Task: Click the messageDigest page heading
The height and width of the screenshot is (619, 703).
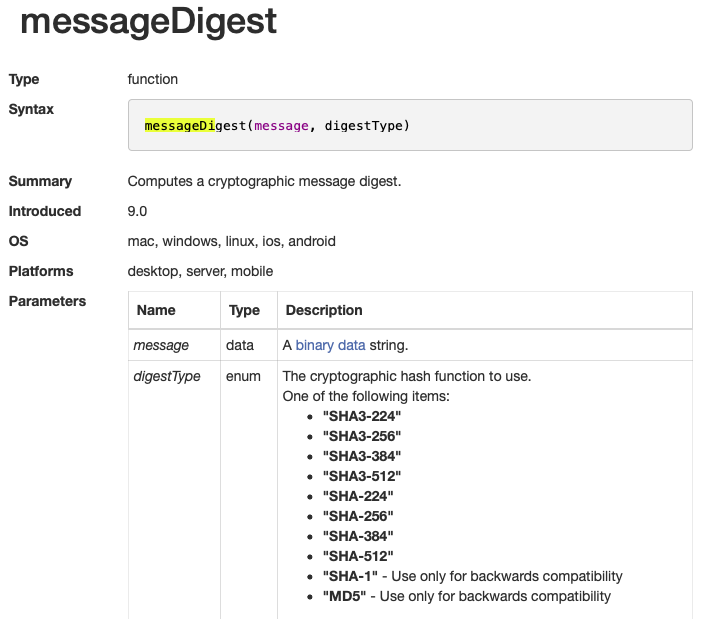Action: 148,22
